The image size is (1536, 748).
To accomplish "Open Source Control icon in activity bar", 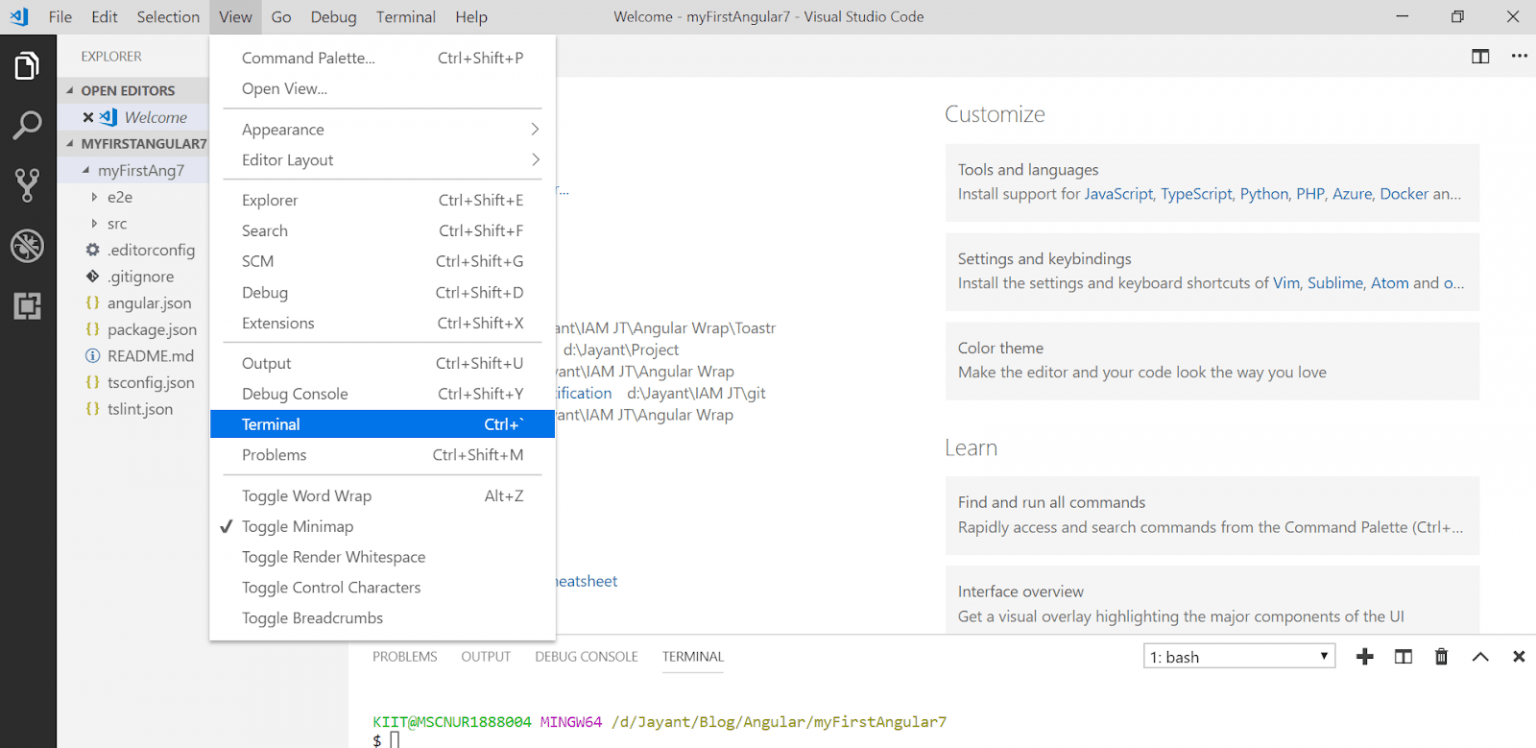I will pyautogui.click(x=27, y=186).
